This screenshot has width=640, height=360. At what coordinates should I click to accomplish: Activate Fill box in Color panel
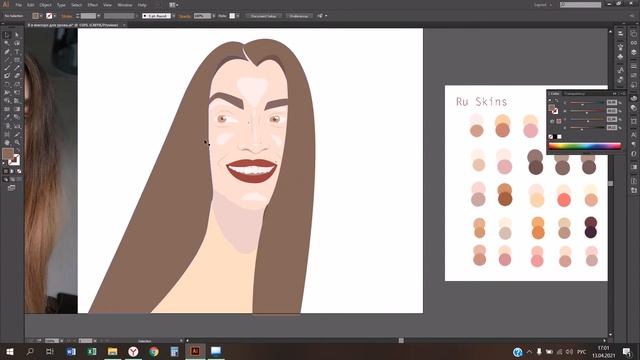pyautogui.click(x=551, y=107)
